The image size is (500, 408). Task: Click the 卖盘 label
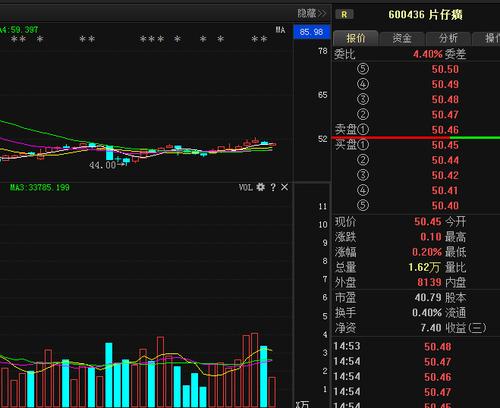click(x=345, y=130)
